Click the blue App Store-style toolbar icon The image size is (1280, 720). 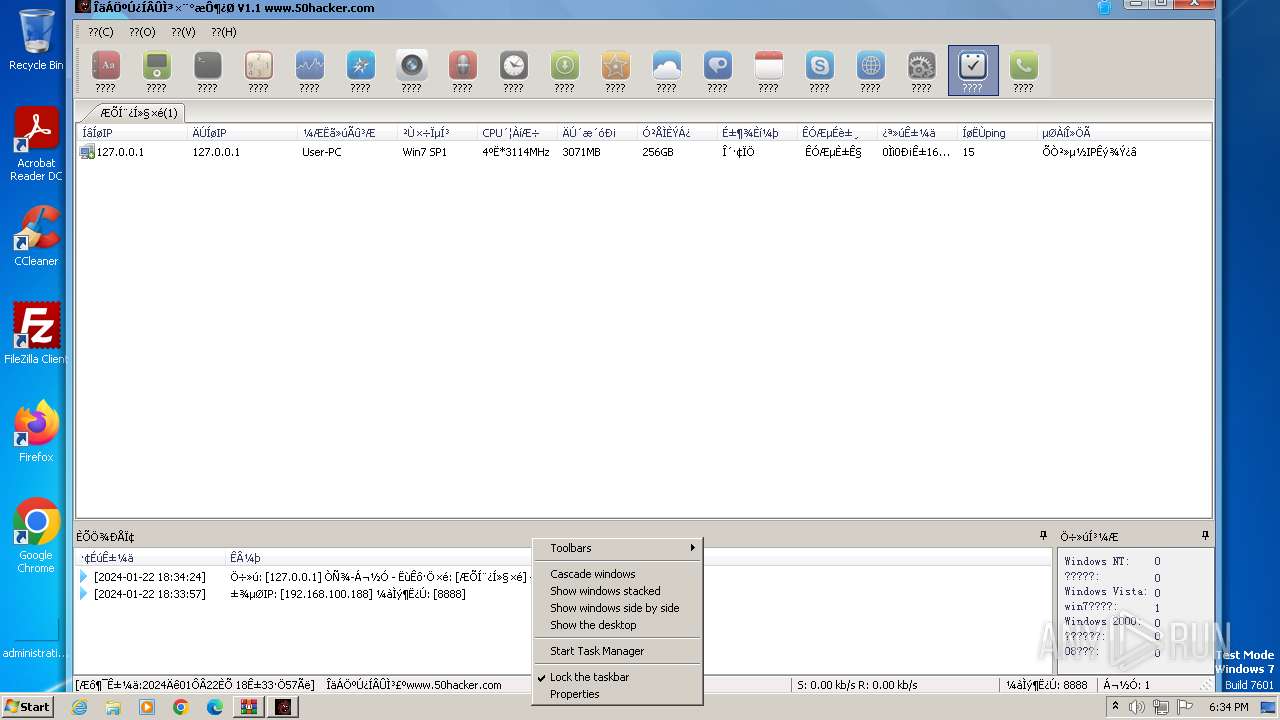click(360, 66)
